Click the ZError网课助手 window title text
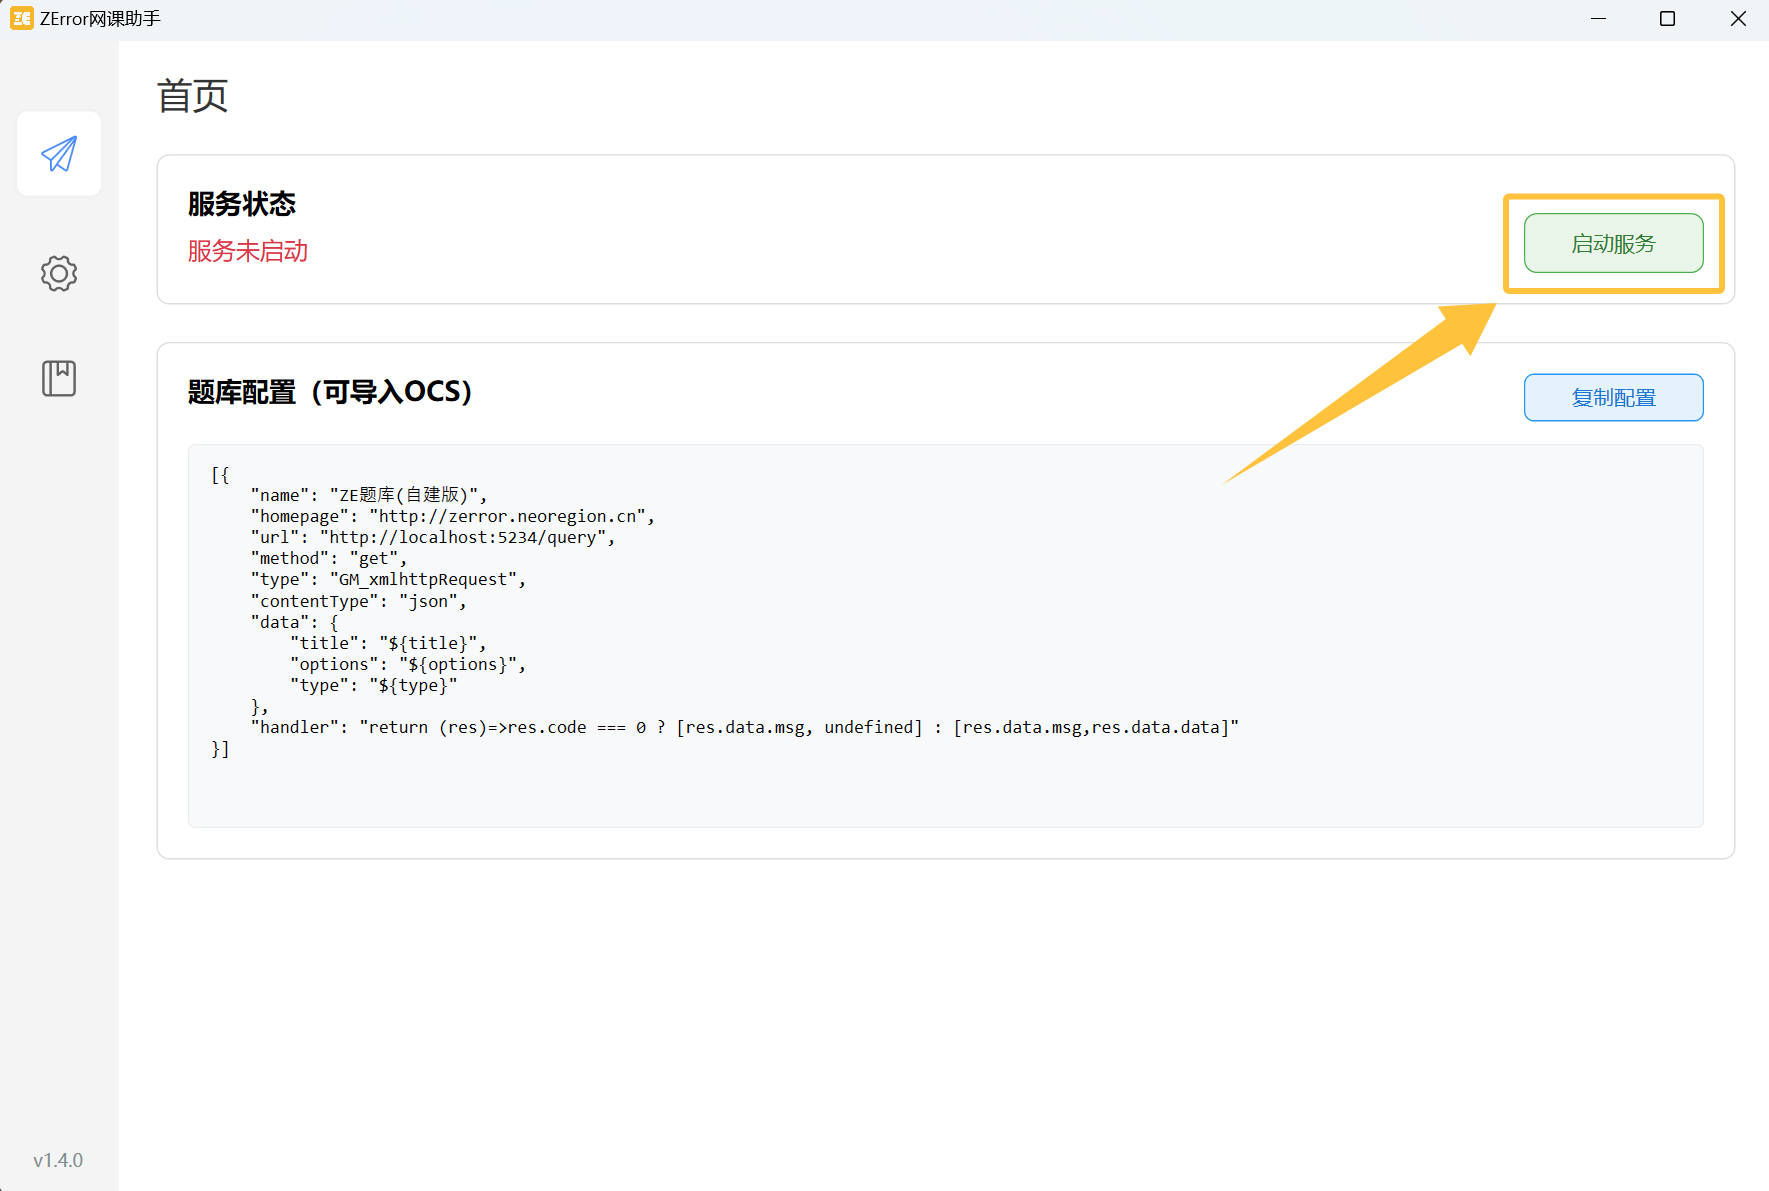This screenshot has width=1769, height=1191. [100, 19]
